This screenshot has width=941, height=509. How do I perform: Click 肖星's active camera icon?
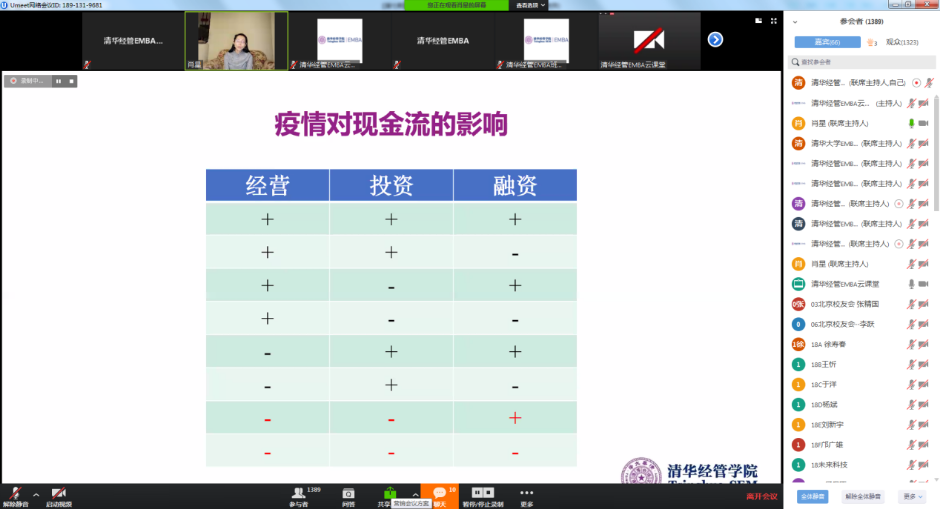924,123
